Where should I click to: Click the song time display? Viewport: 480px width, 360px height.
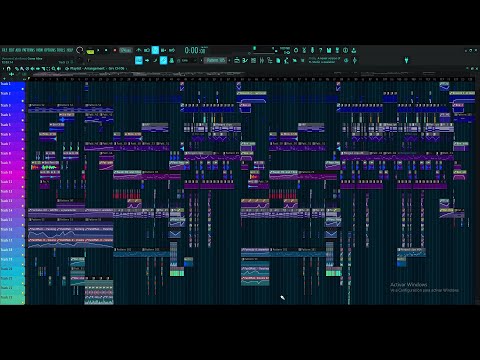point(195,50)
